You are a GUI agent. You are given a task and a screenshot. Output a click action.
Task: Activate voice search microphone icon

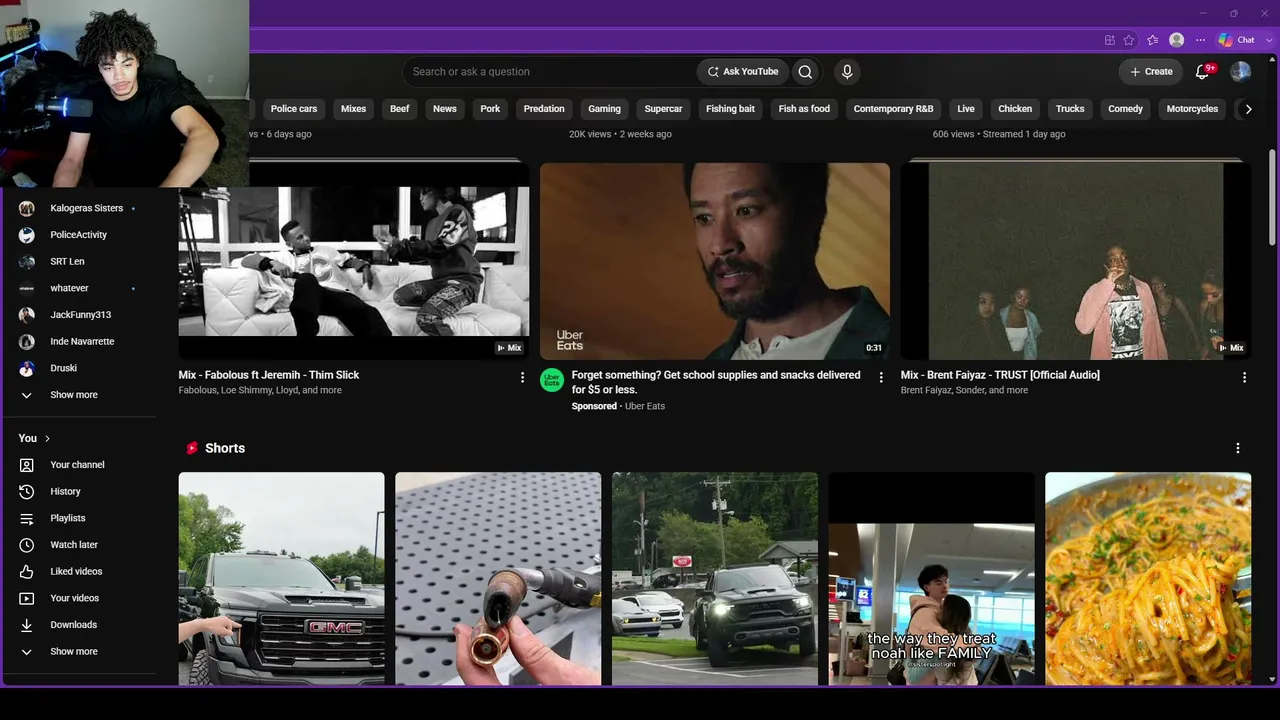[847, 72]
